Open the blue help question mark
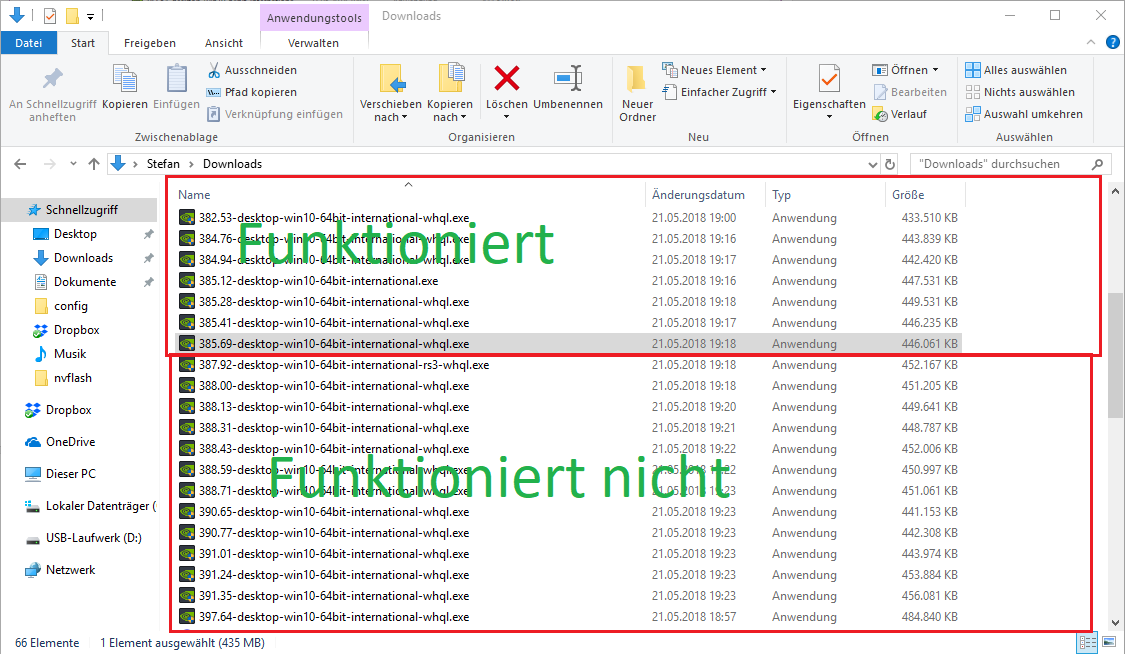Screen dimensions: 1125x654 point(1113,42)
